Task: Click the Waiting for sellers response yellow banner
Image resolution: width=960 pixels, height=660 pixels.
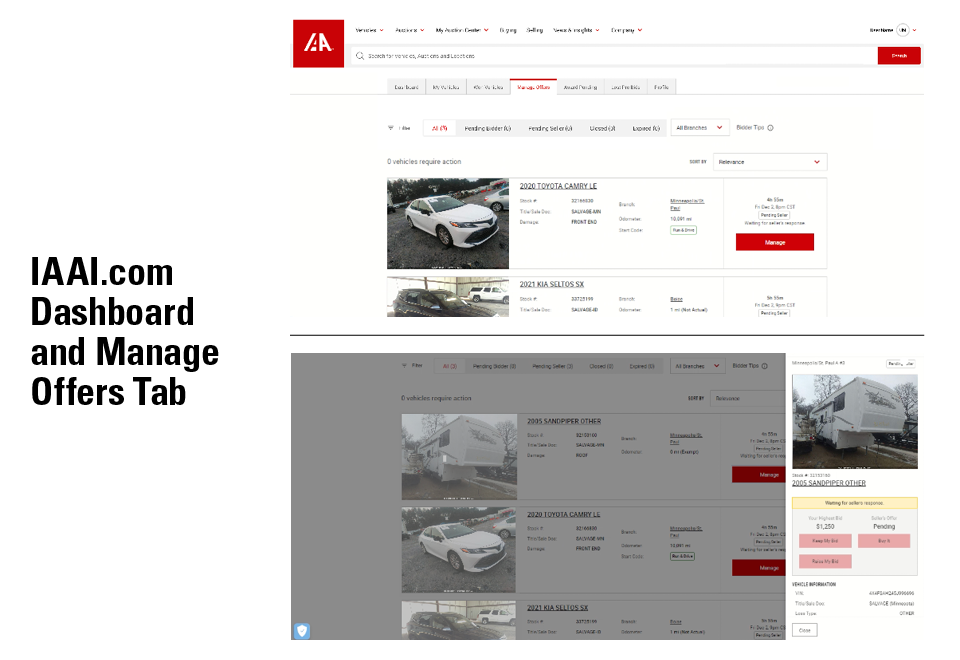Action: [x=855, y=503]
